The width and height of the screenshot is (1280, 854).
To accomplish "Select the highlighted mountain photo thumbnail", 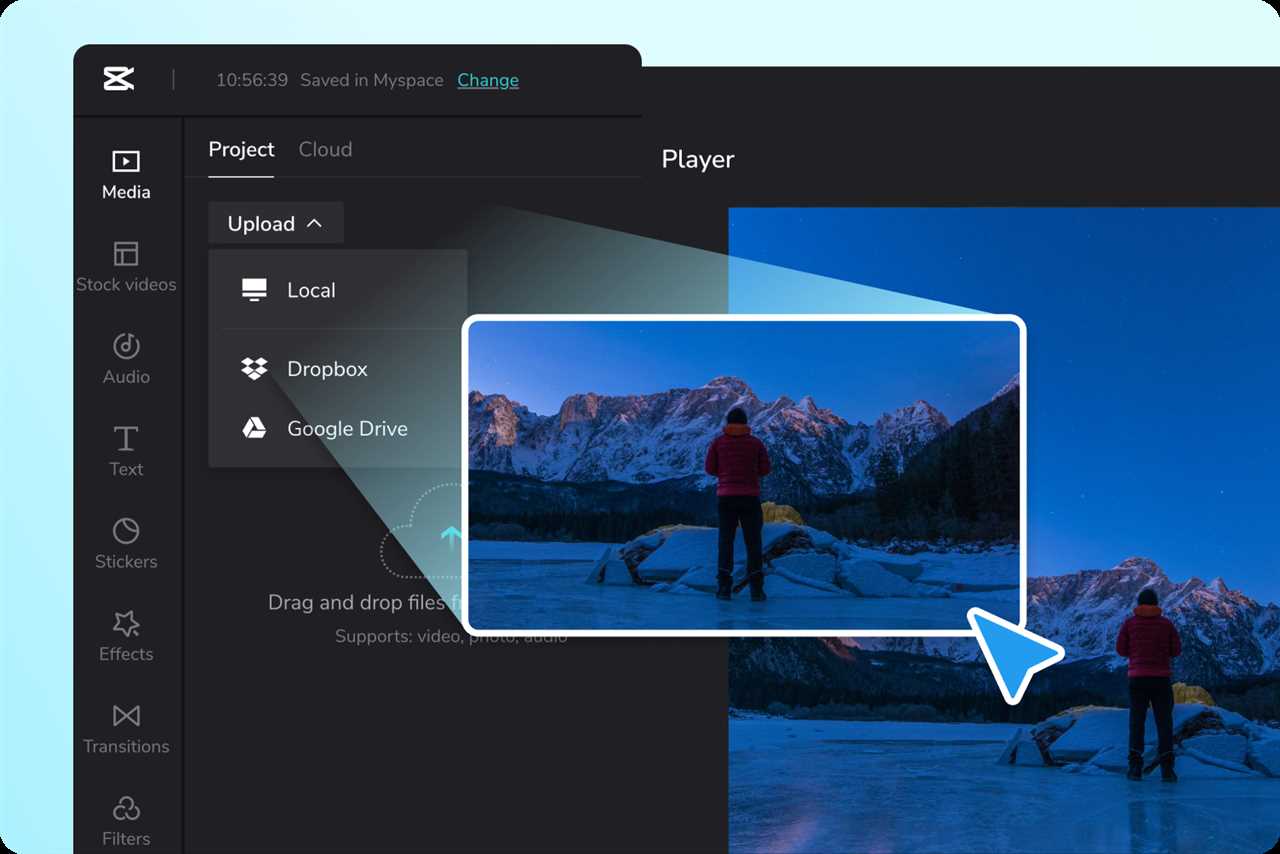I will click(744, 475).
